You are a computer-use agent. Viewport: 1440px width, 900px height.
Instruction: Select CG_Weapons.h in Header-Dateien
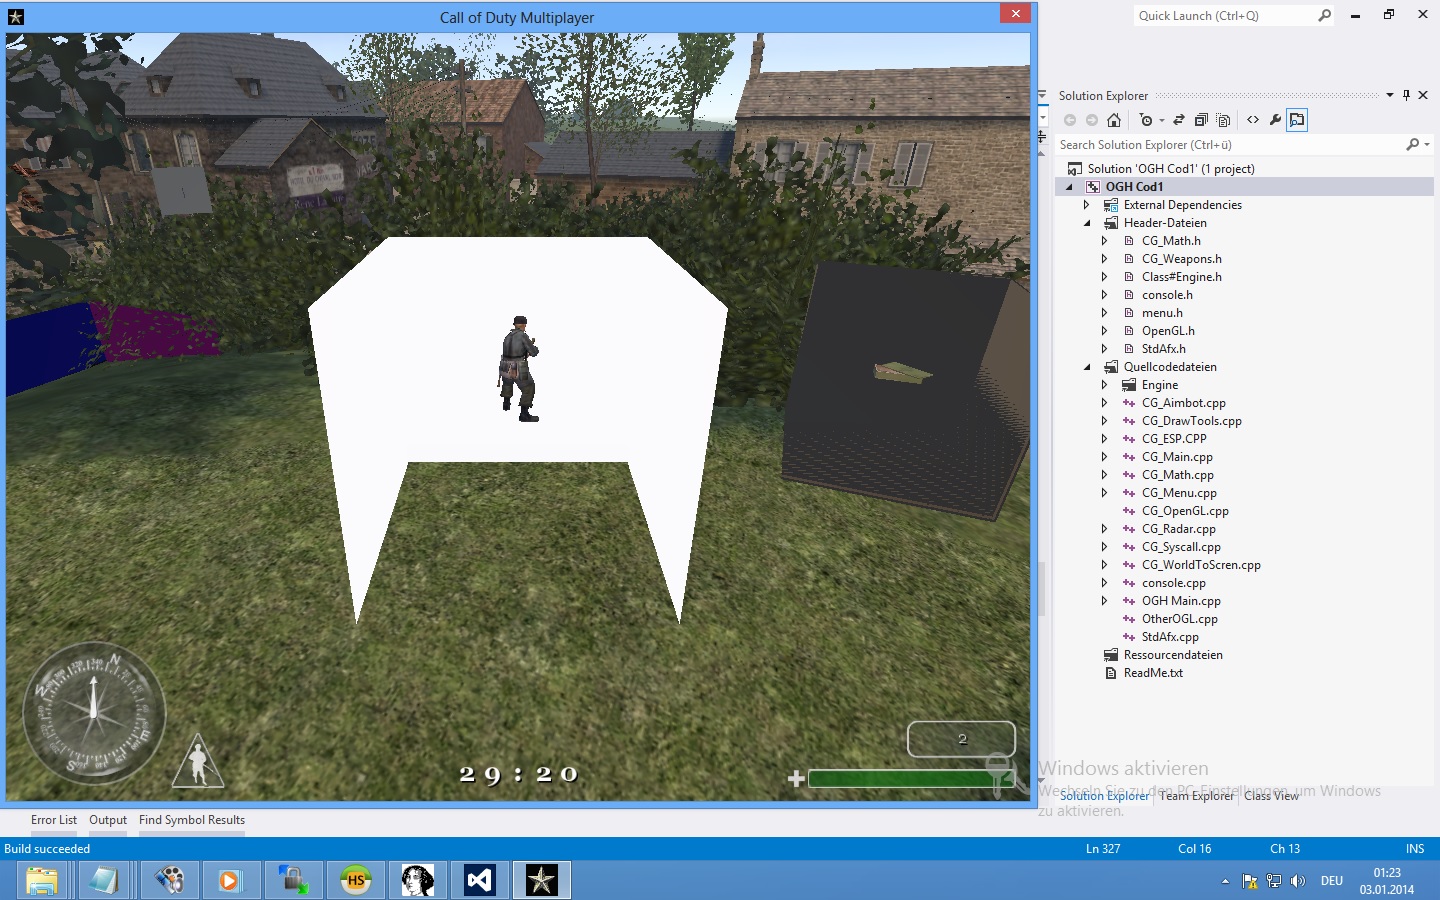[x=1182, y=259]
